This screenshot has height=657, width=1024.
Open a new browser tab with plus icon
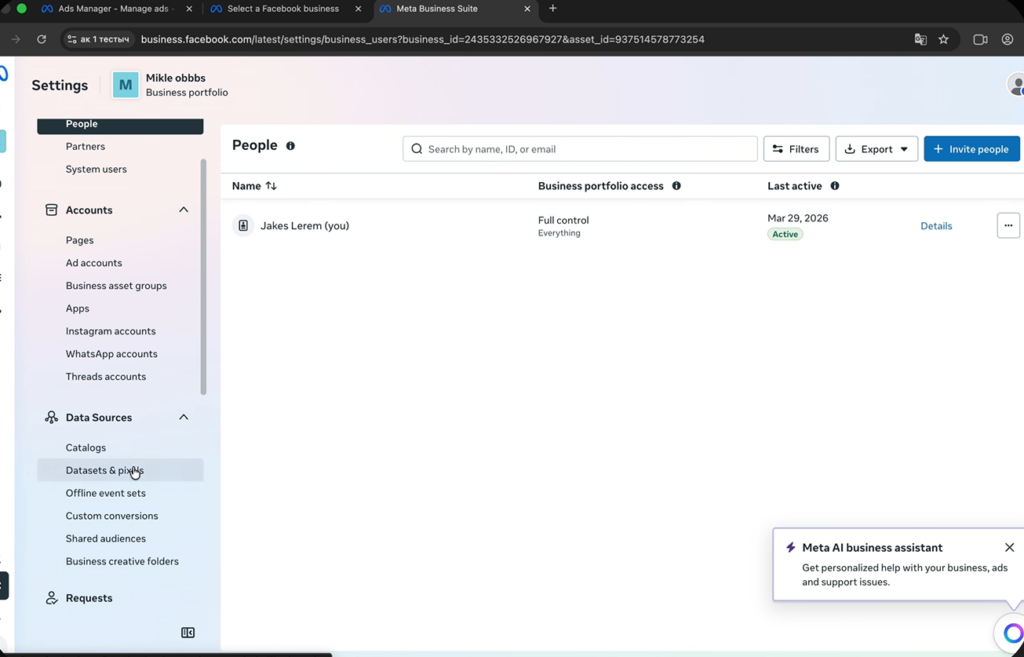tap(552, 8)
